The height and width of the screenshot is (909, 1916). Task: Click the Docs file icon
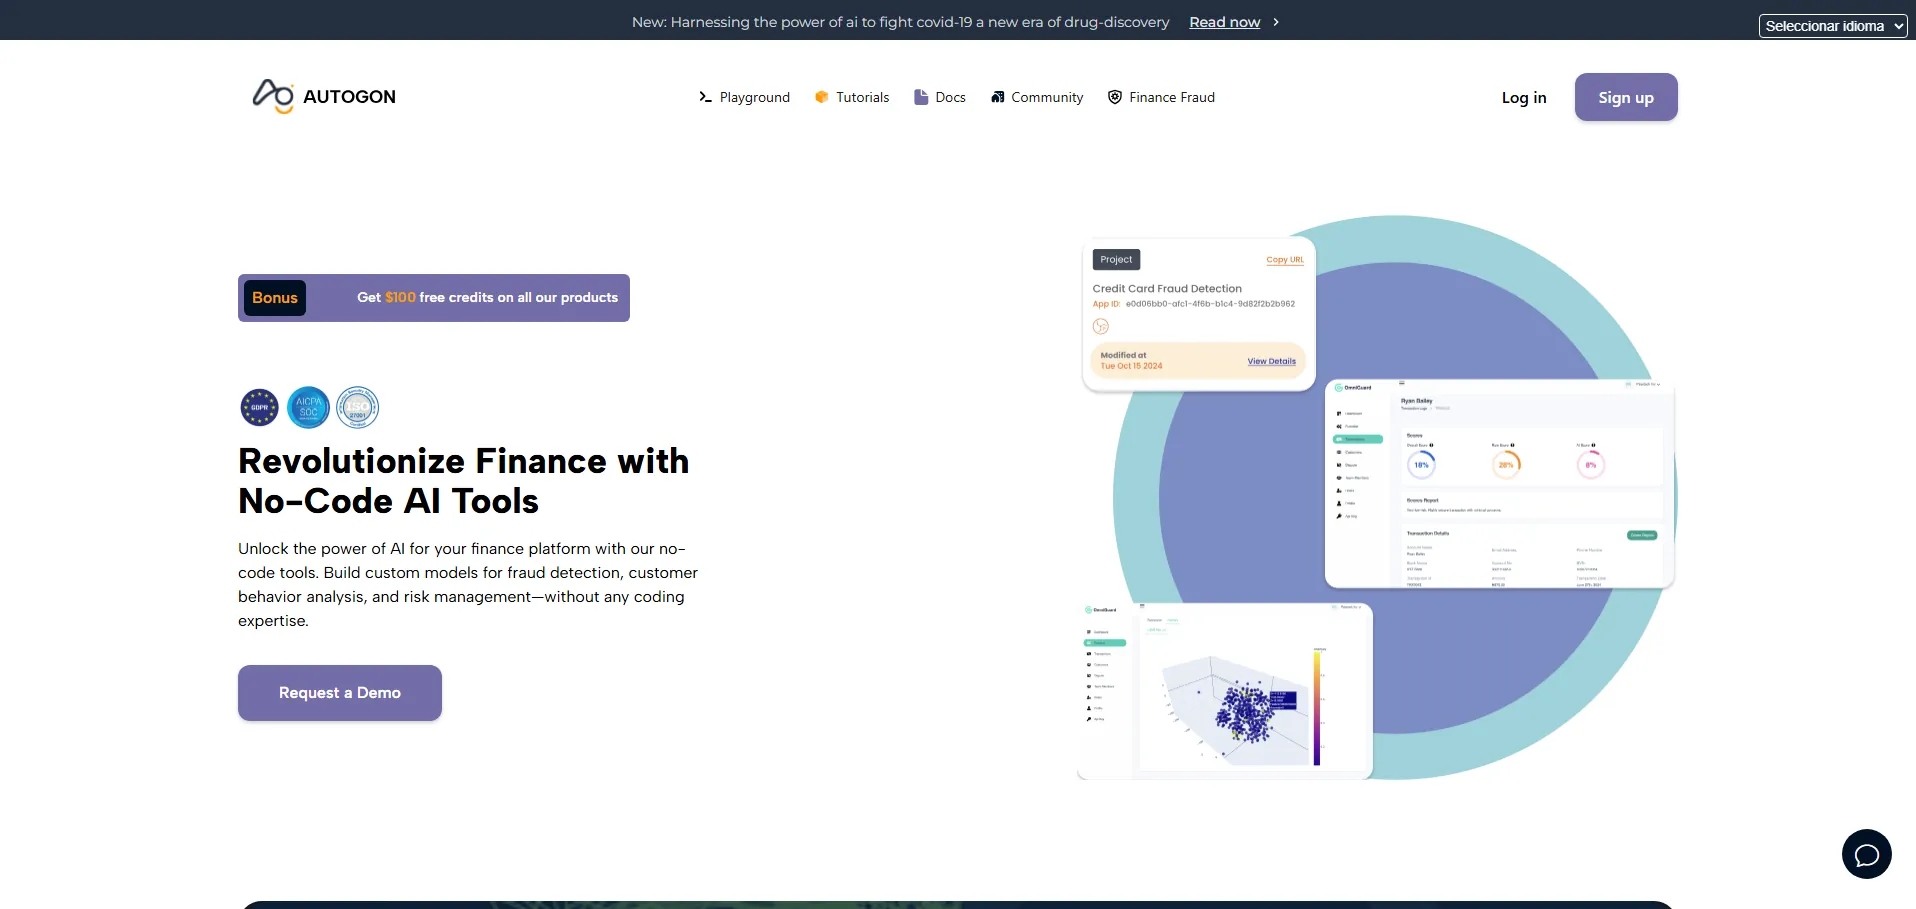coord(921,97)
